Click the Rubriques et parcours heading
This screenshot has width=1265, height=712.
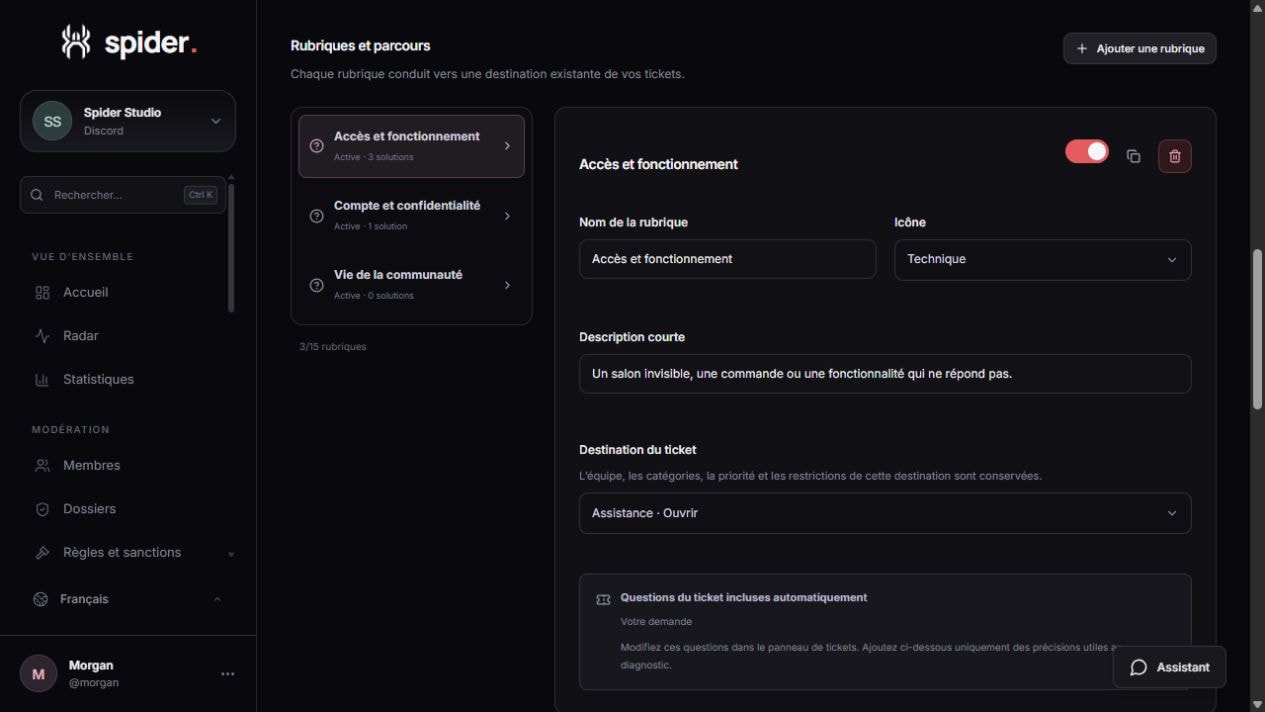(x=360, y=46)
